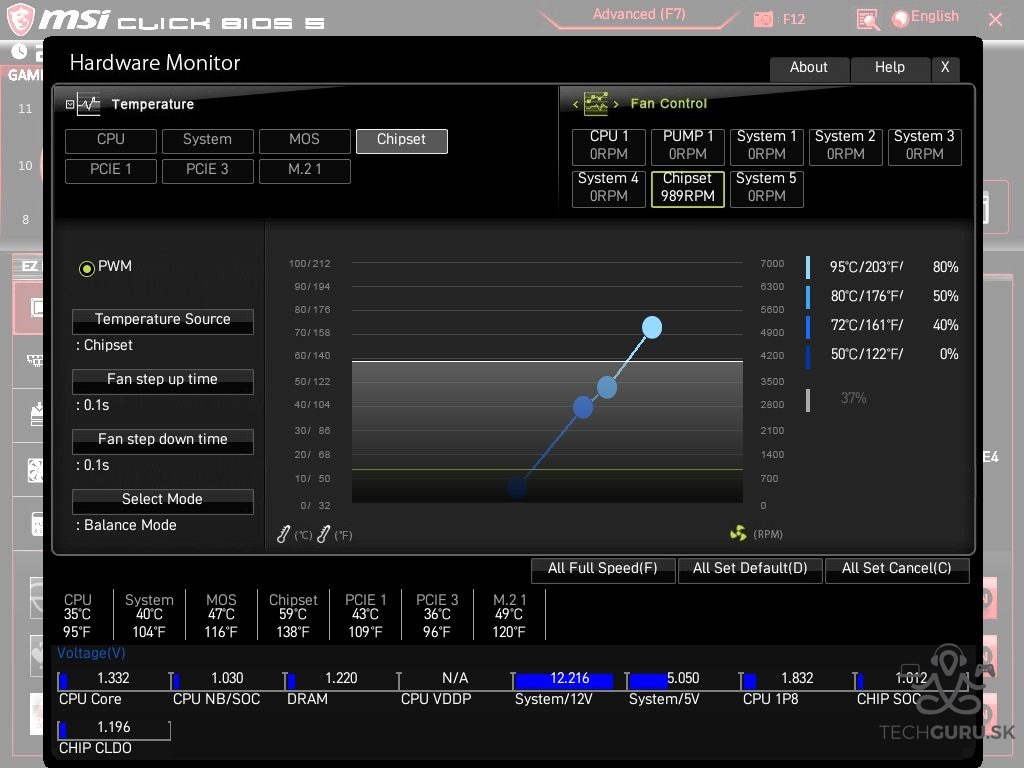This screenshot has width=1024, height=768.
Task: Close Hardware Monitor with X button
Action: [945, 68]
